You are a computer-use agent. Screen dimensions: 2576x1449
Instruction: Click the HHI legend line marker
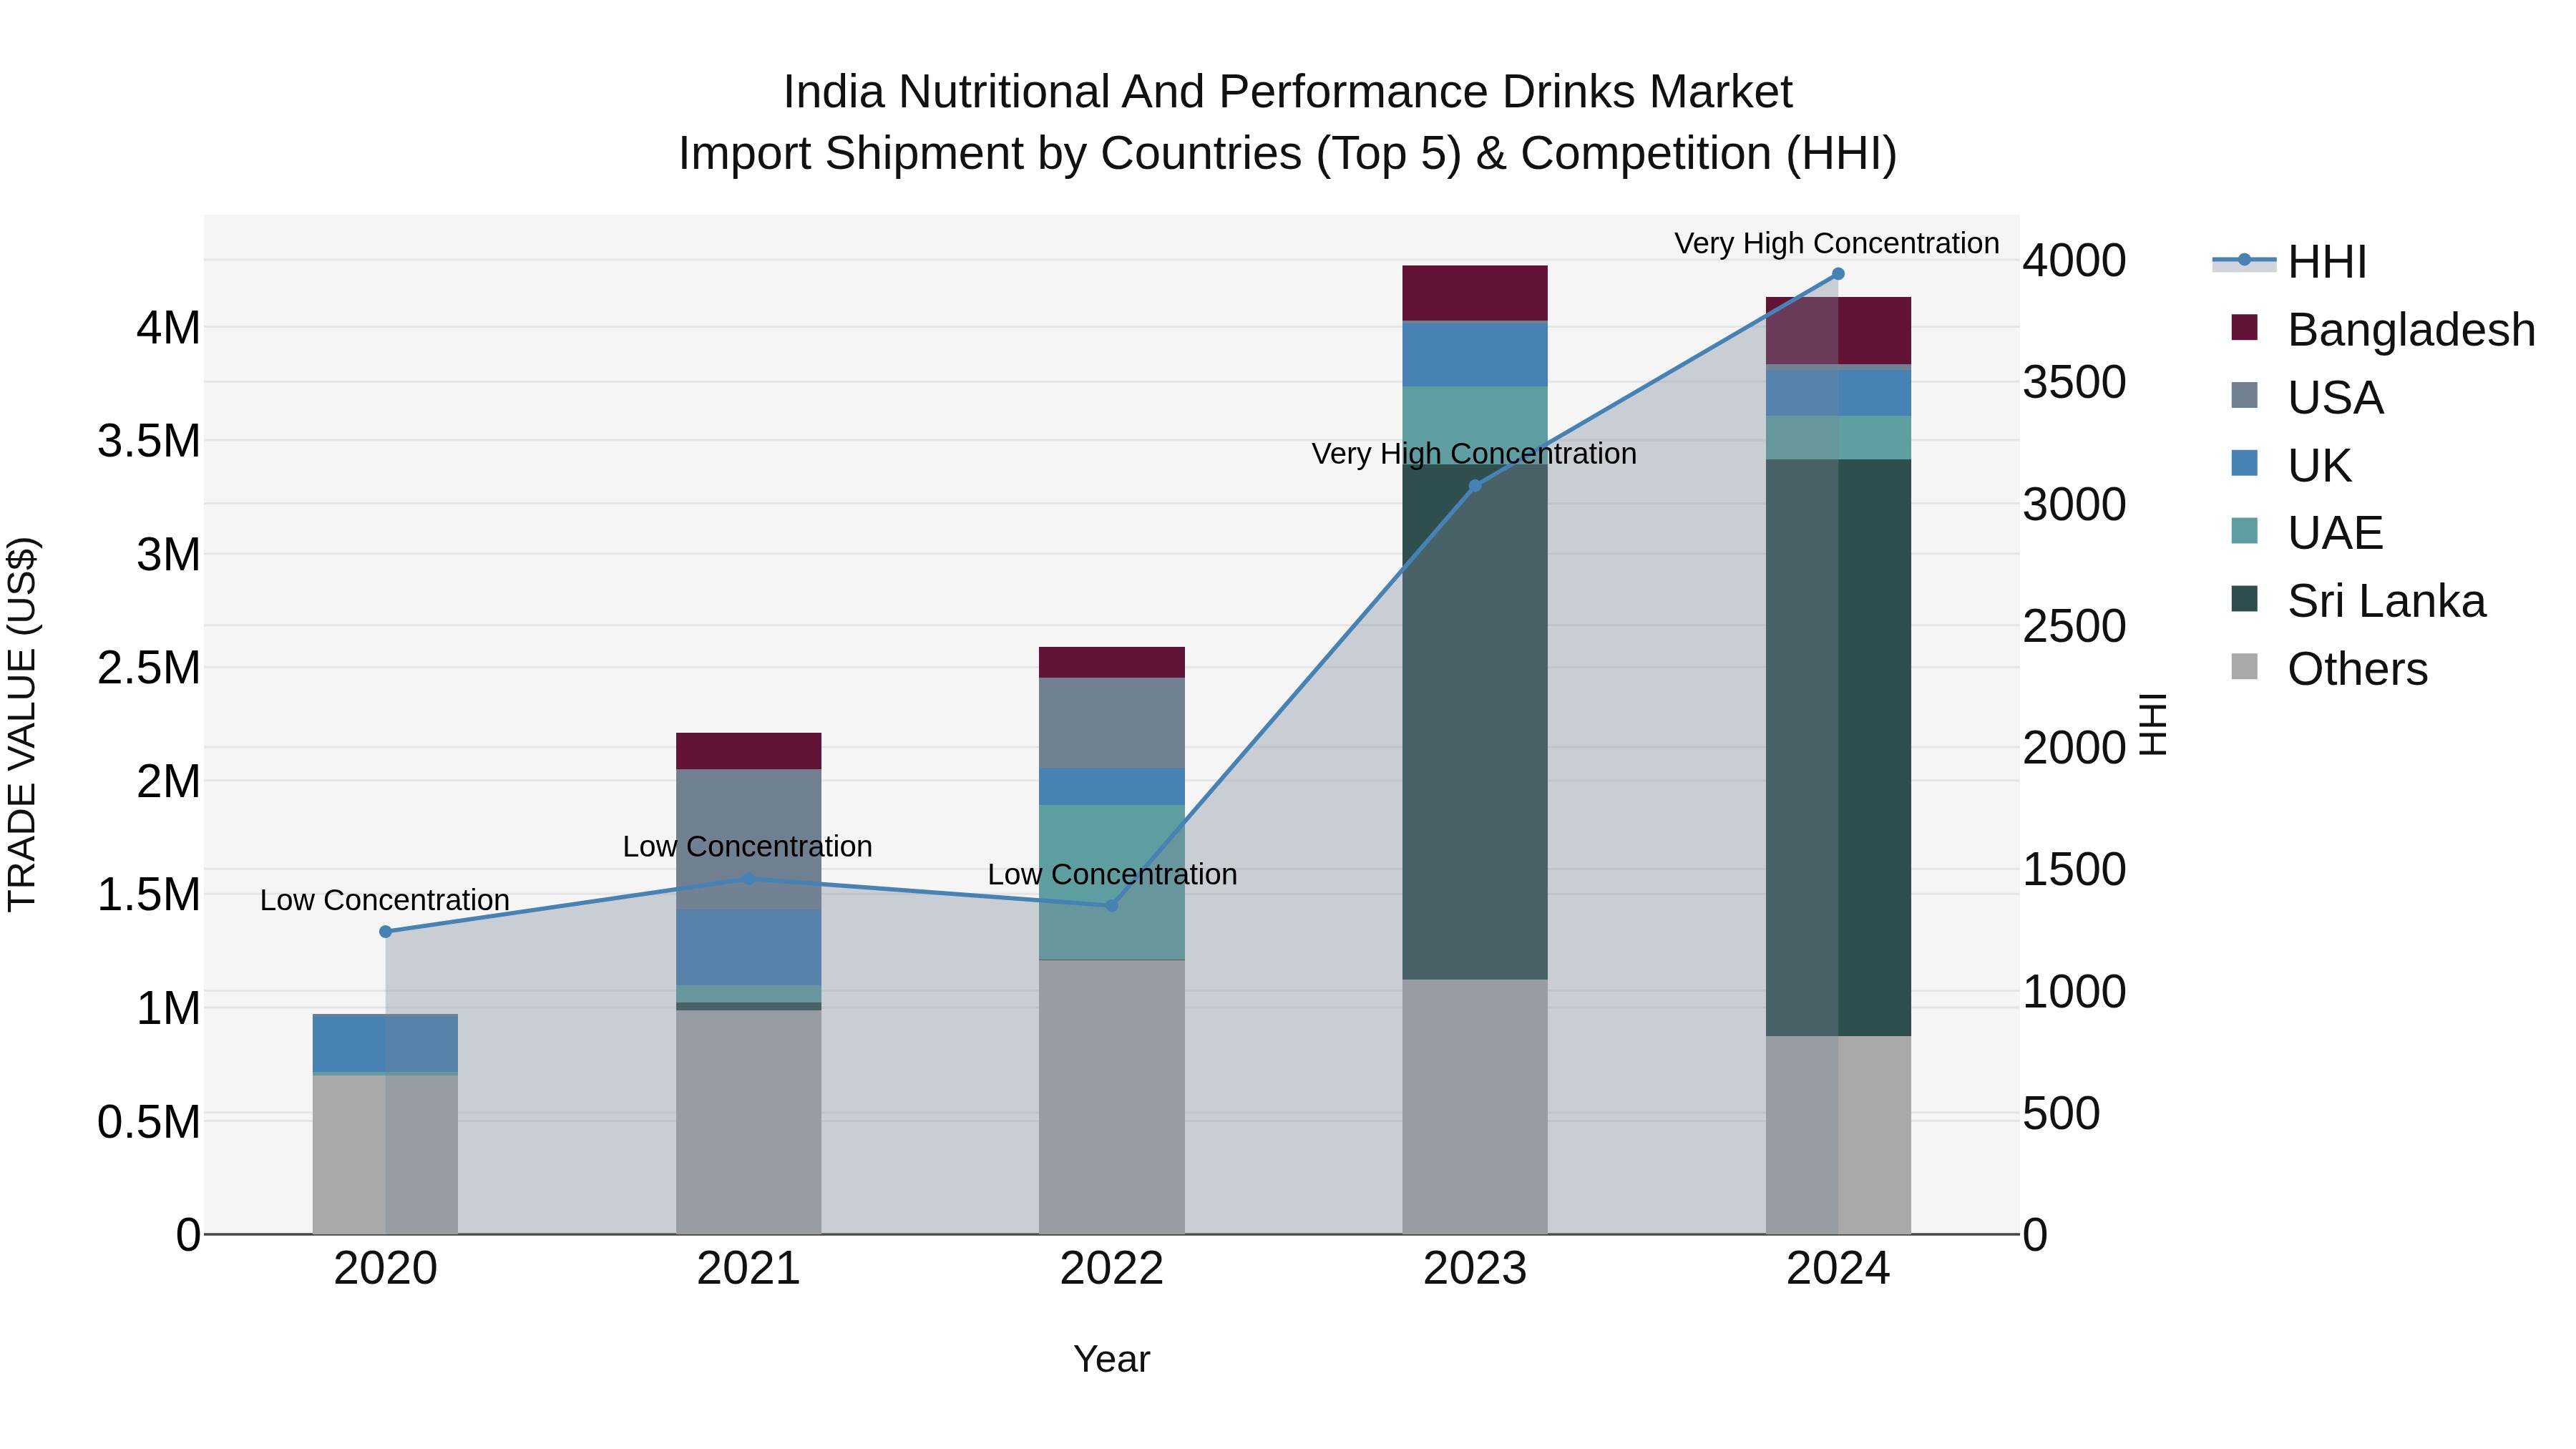point(2244,261)
